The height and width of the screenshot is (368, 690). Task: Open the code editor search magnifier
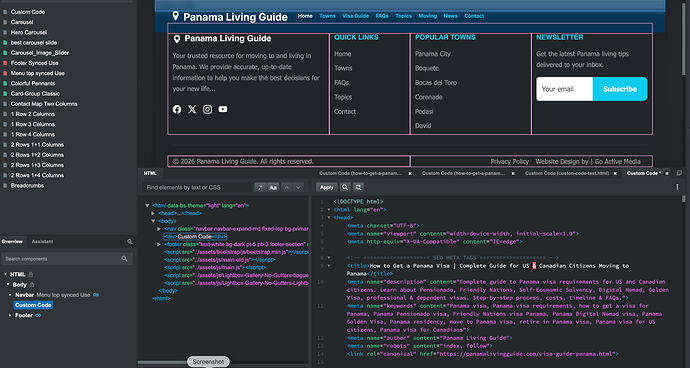[345, 187]
